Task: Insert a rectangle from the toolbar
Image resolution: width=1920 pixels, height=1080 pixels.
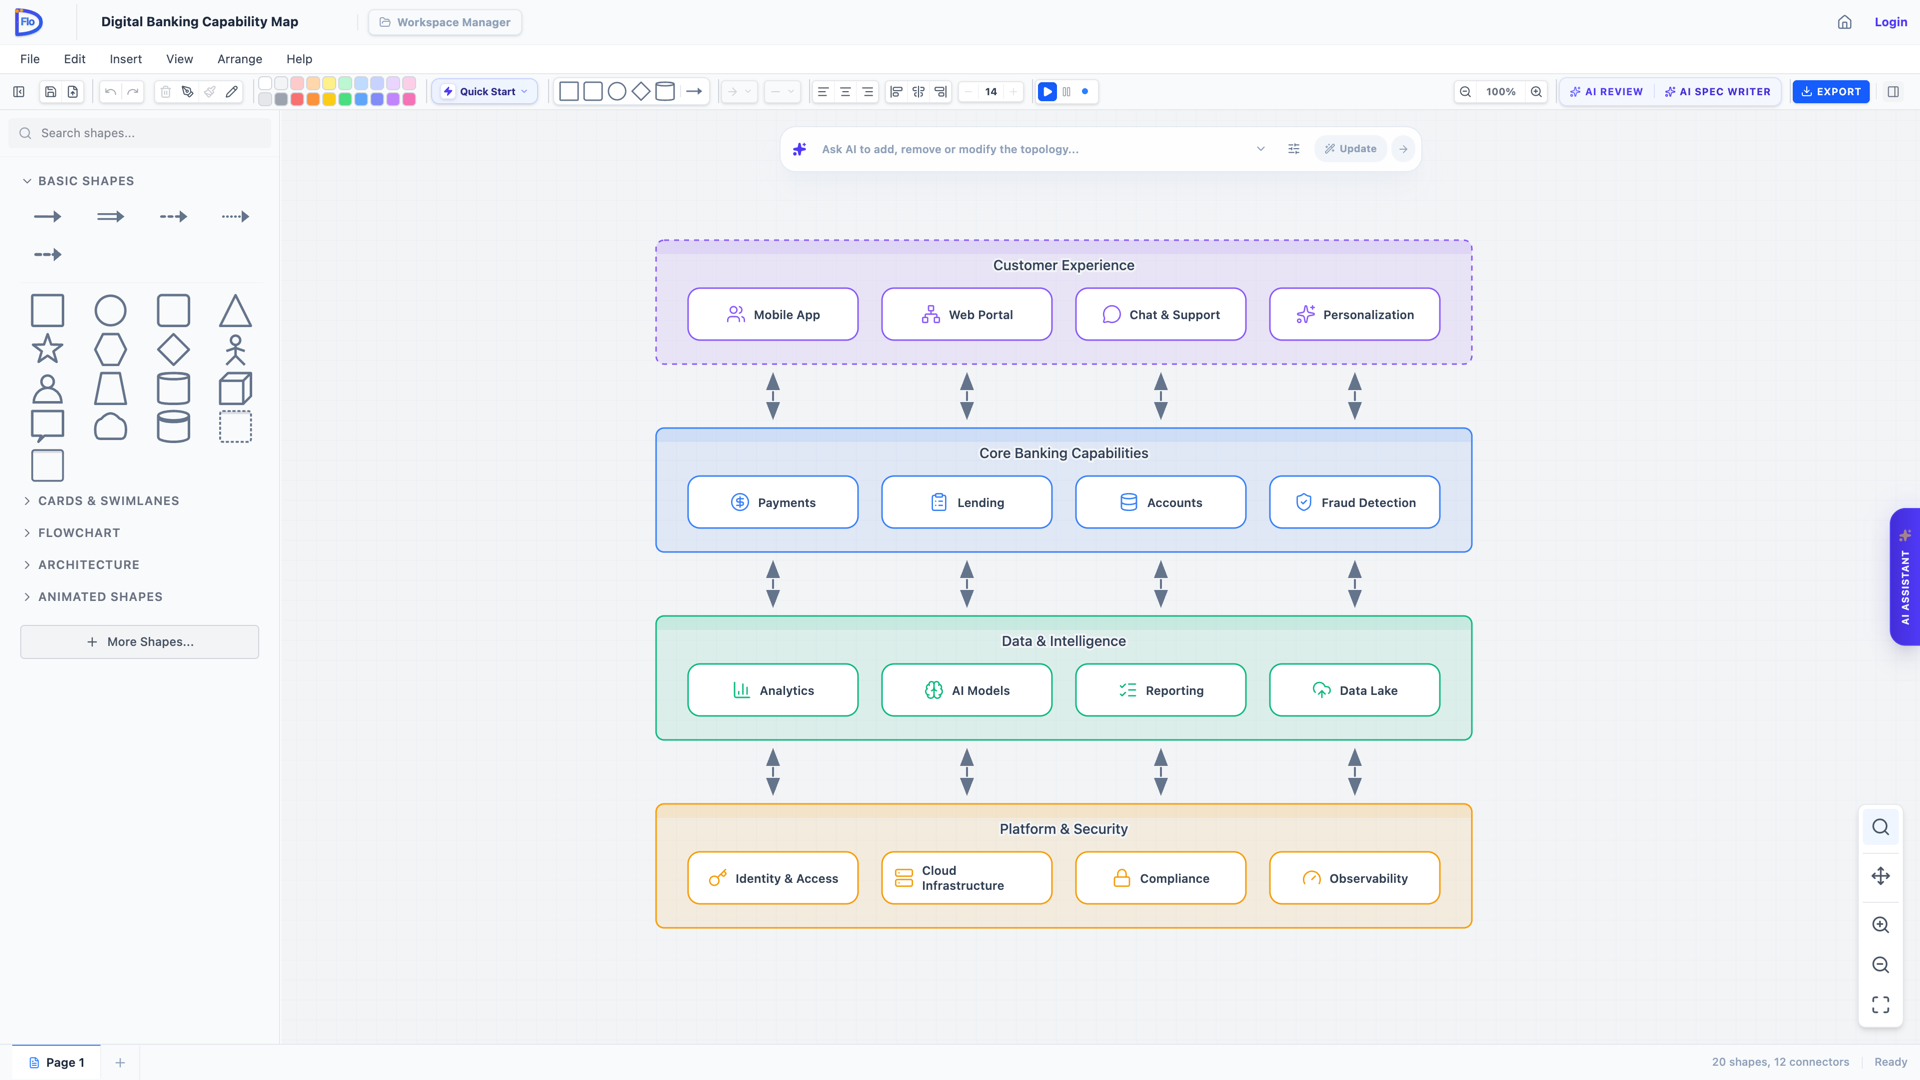Action: [569, 92]
